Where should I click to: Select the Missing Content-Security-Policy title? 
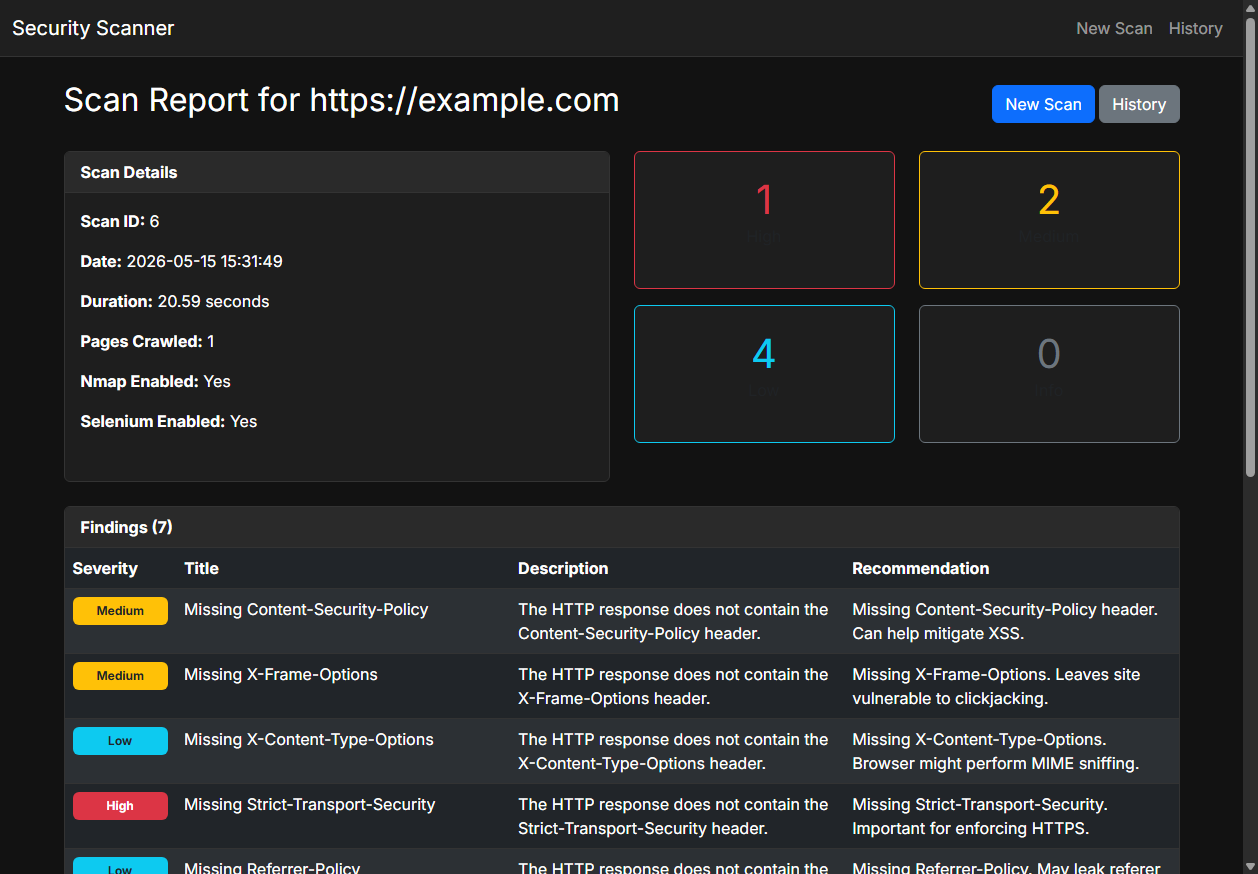[306, 609]
